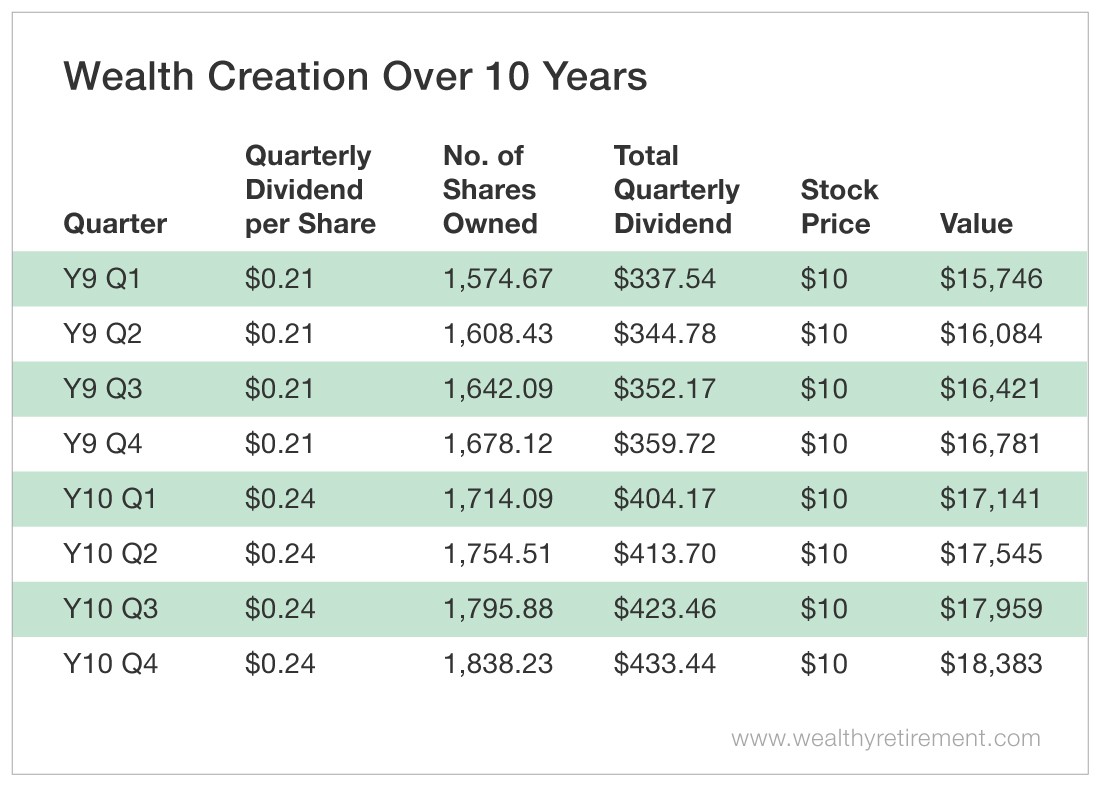Click the $404.17 total dividend cell
Screen dimensions: 1100x786
tap(664, 498)
